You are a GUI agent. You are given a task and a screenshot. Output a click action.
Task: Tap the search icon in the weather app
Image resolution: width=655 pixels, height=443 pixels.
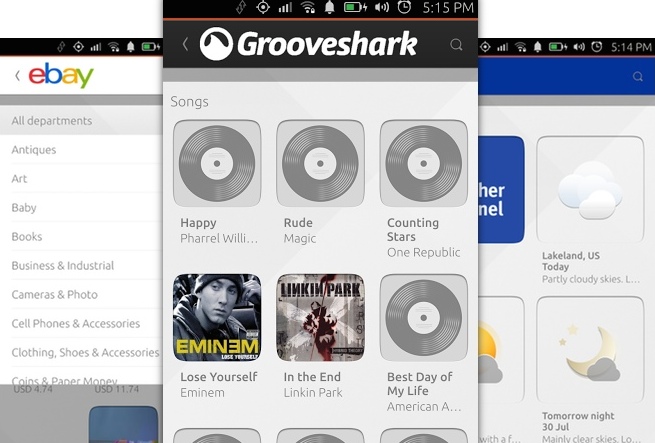638,77
